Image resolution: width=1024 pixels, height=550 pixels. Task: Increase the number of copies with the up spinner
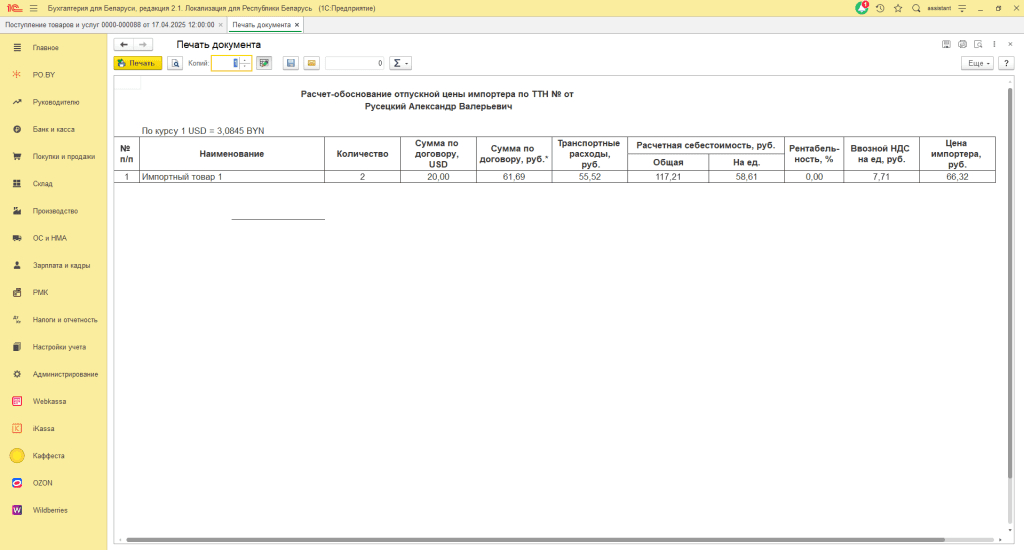pyautogui.click(x=245, y=60)
